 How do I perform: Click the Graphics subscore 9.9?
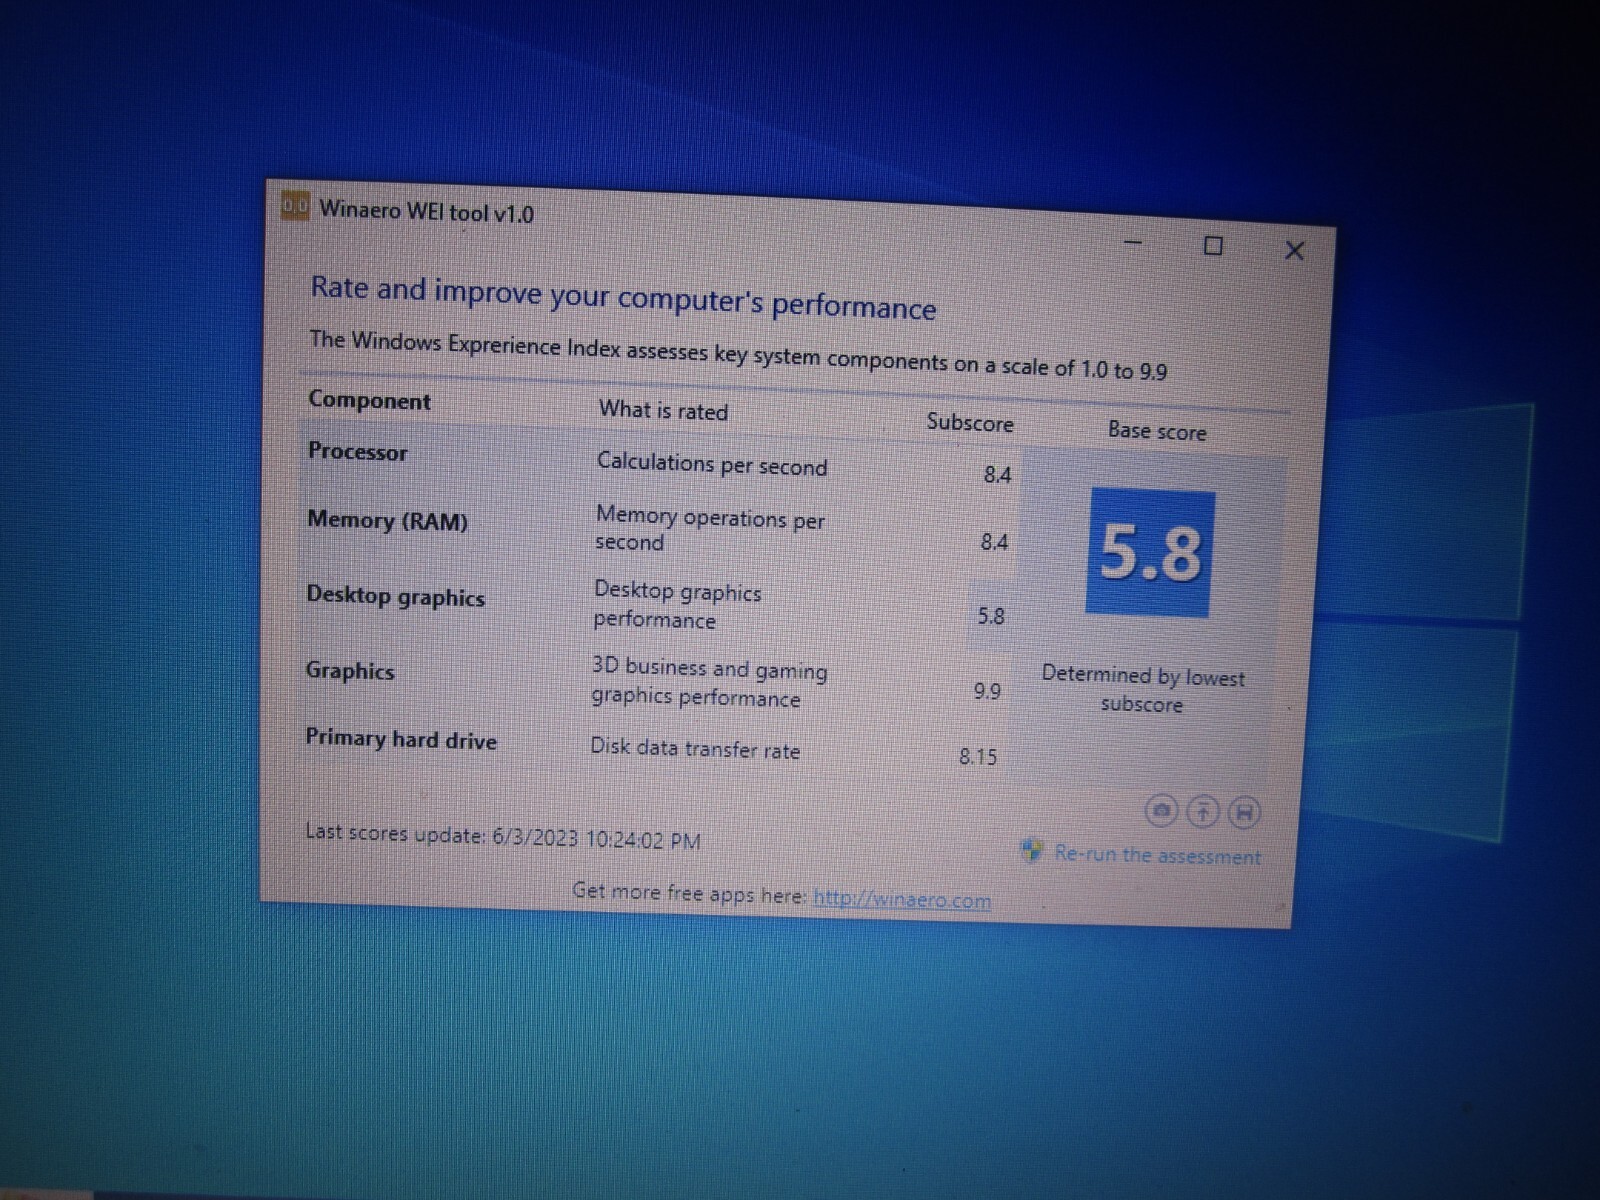[x=987, y=691]
